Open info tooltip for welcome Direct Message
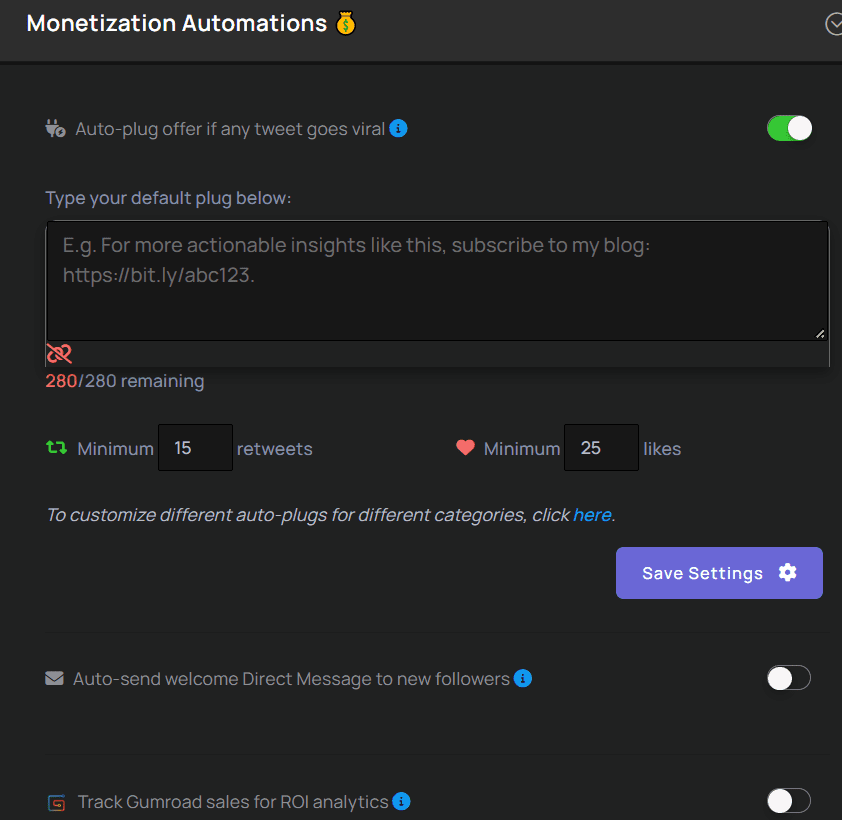 click(x=522, y=678)
